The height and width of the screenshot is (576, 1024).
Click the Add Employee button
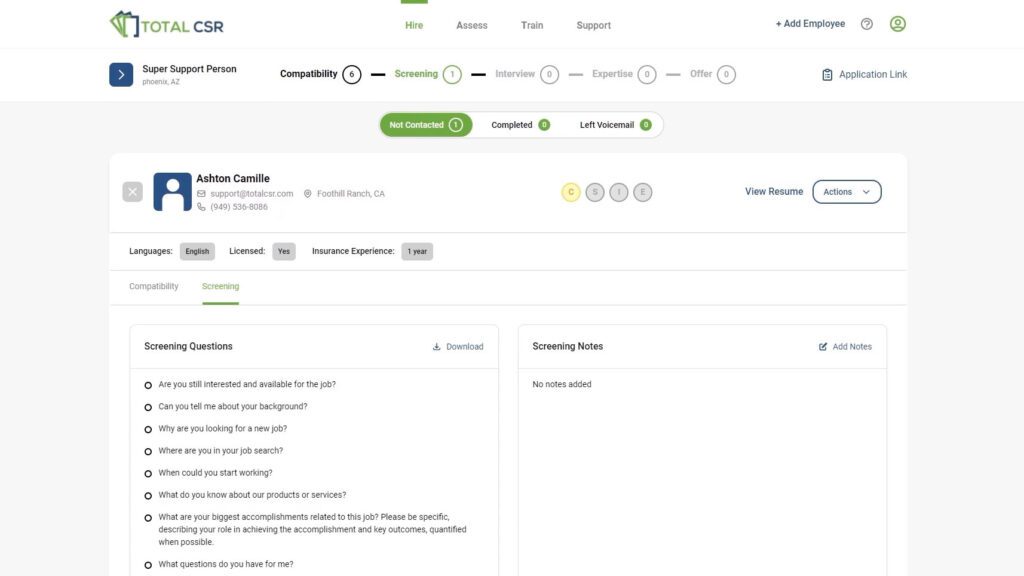(808, 23)
